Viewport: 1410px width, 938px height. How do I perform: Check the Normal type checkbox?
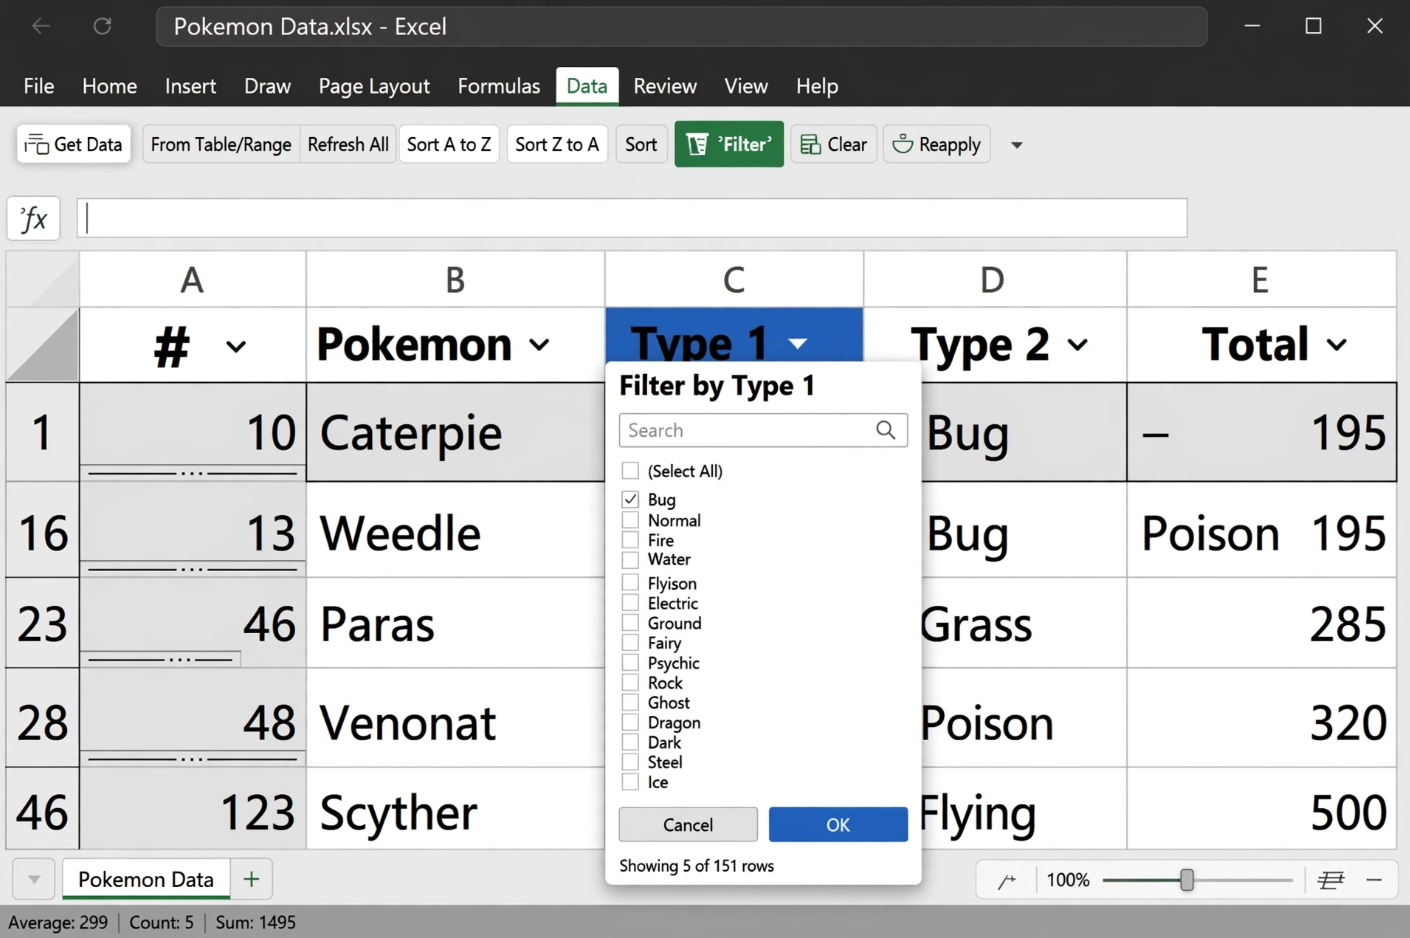[630, 520]
